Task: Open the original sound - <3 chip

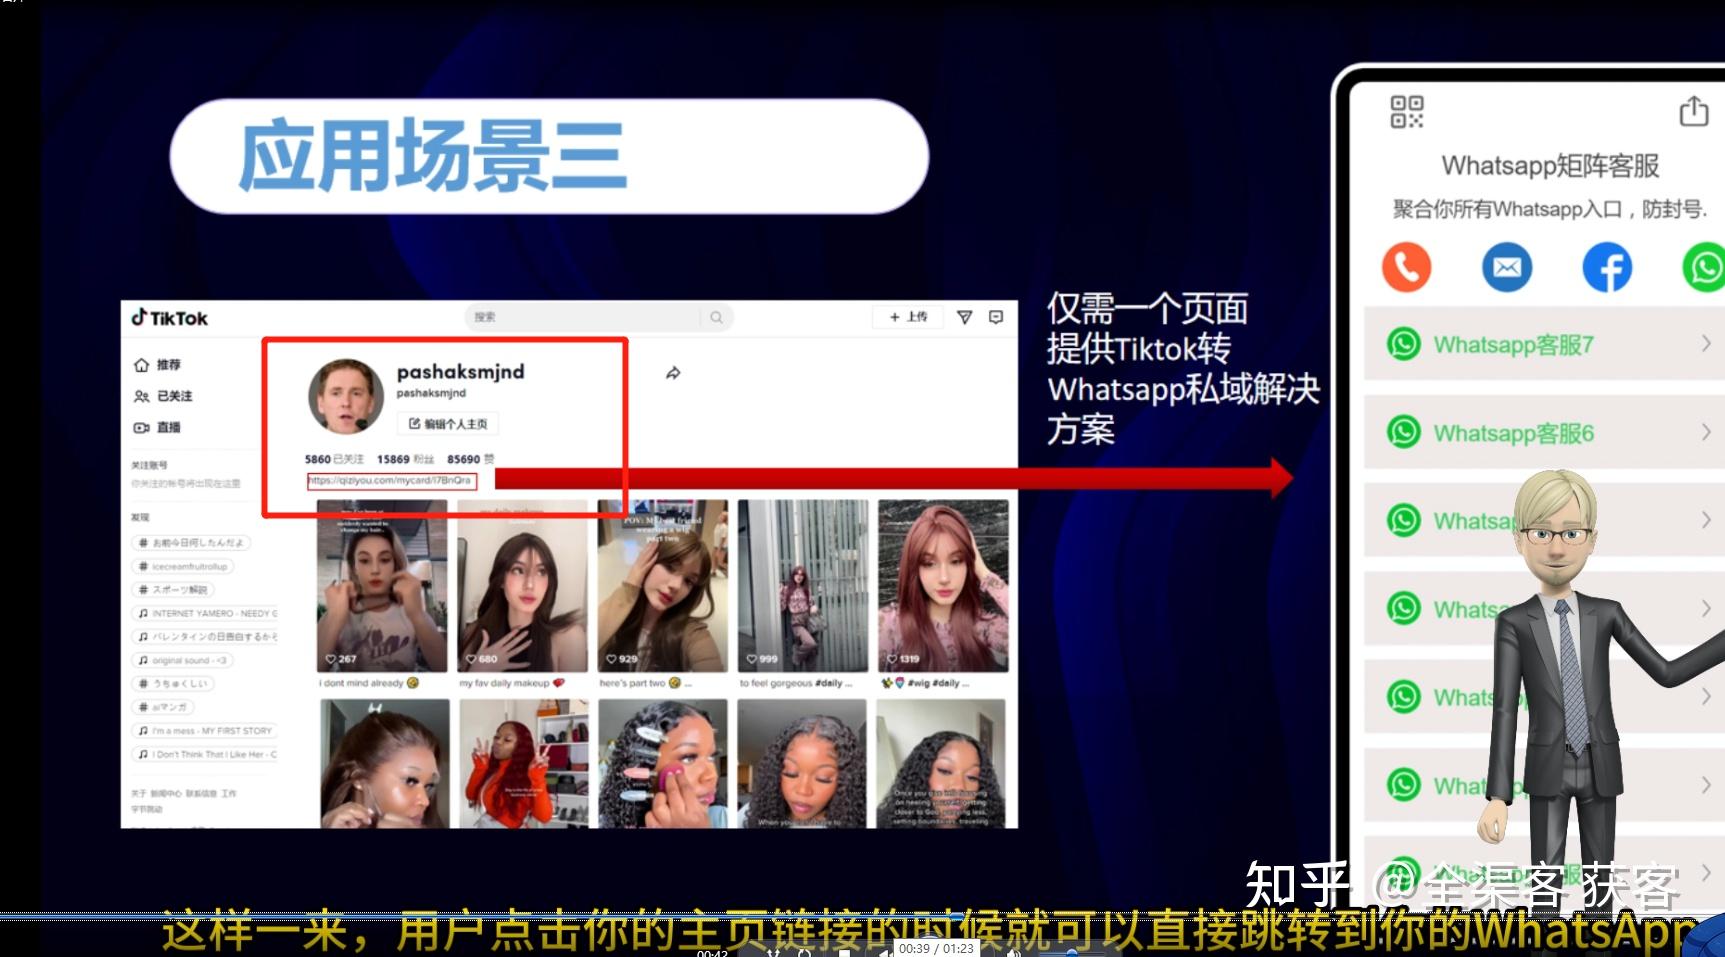Action: tap(183, 660)
